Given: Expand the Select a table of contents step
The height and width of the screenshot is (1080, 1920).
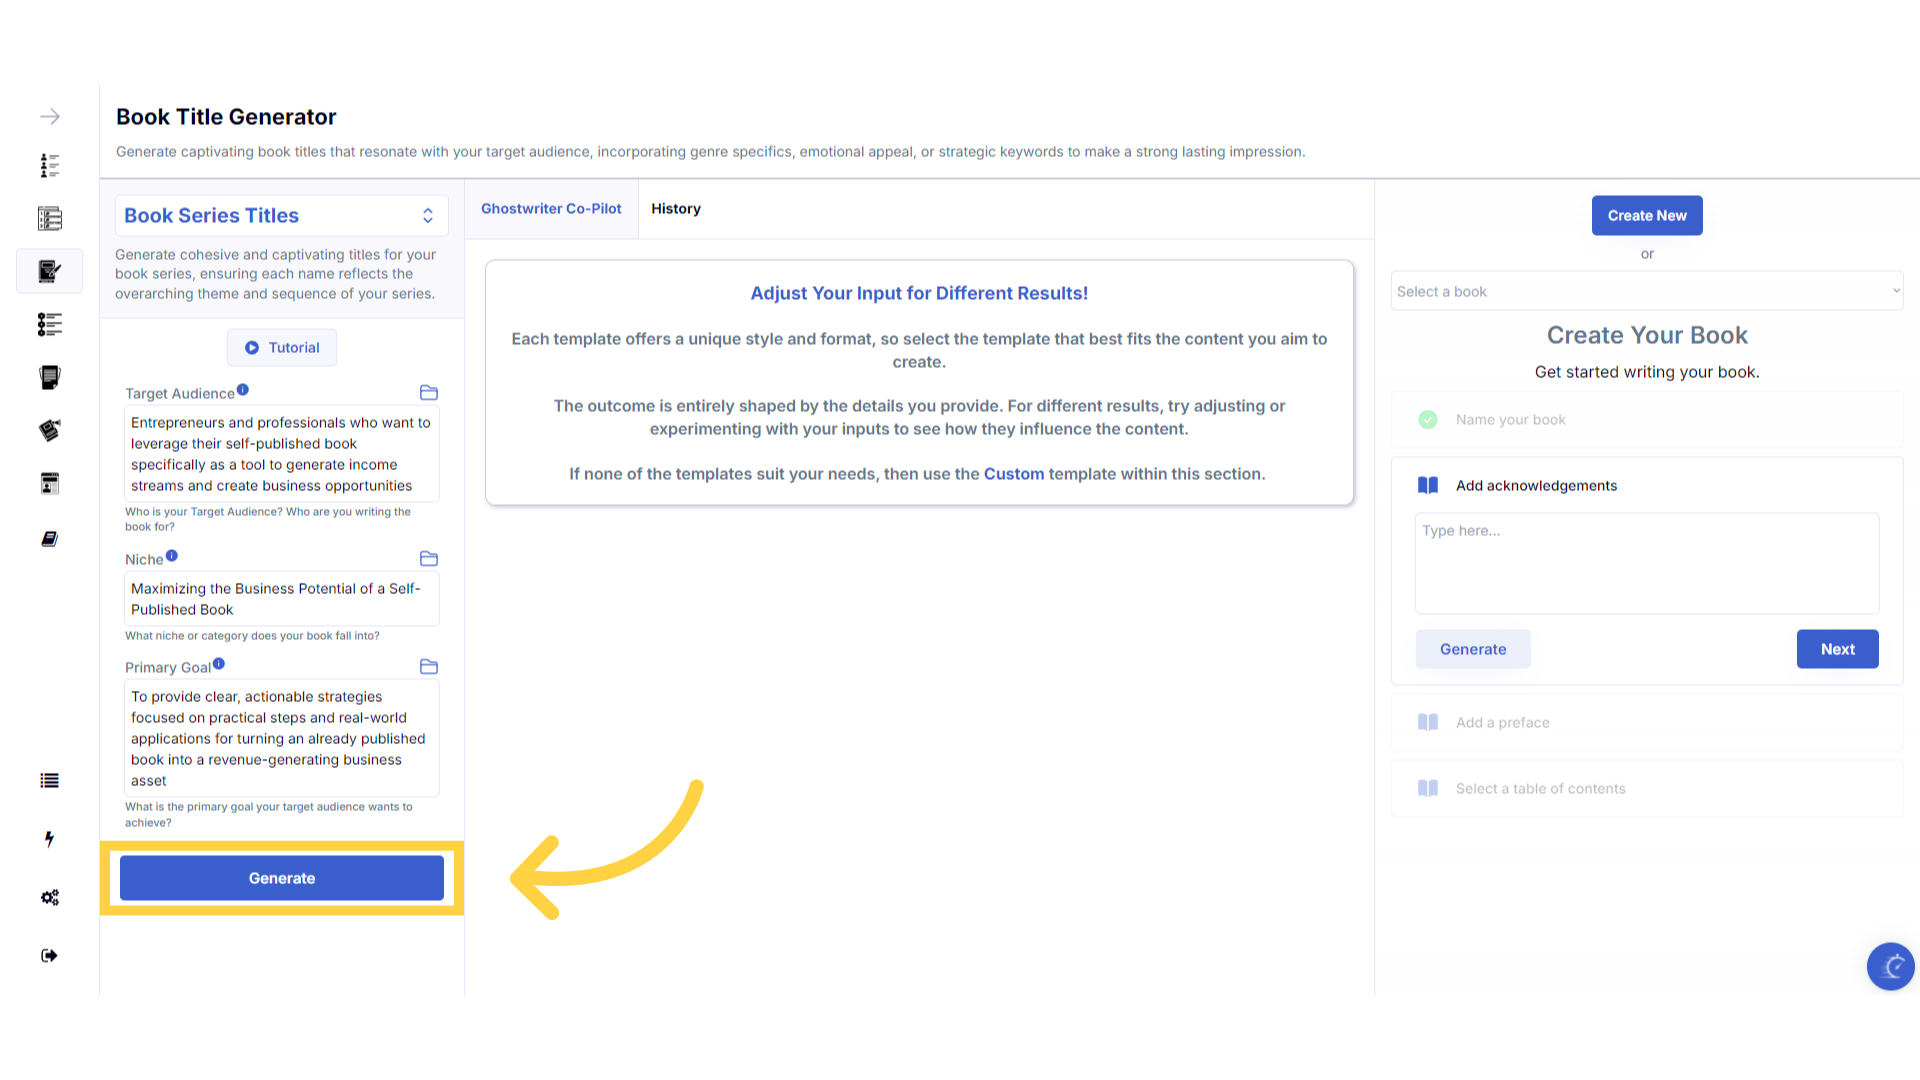Looking at the screenshot, I should tap(1540, 789).
